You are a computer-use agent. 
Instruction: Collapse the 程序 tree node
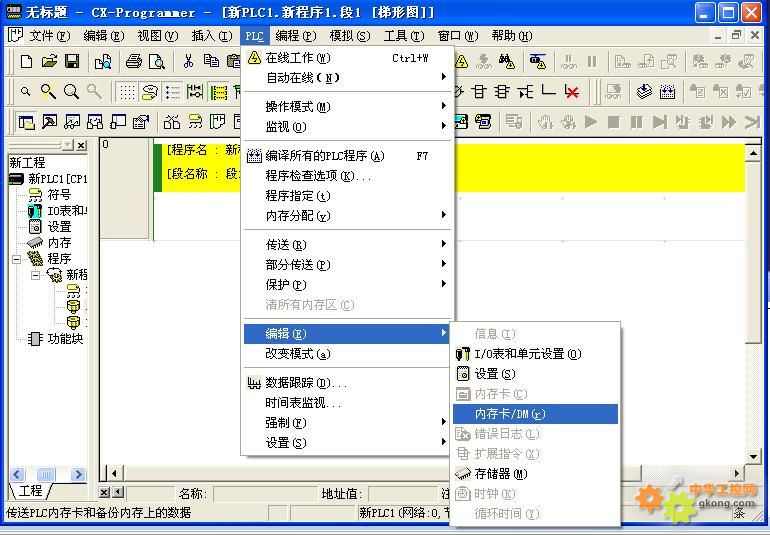16,259
